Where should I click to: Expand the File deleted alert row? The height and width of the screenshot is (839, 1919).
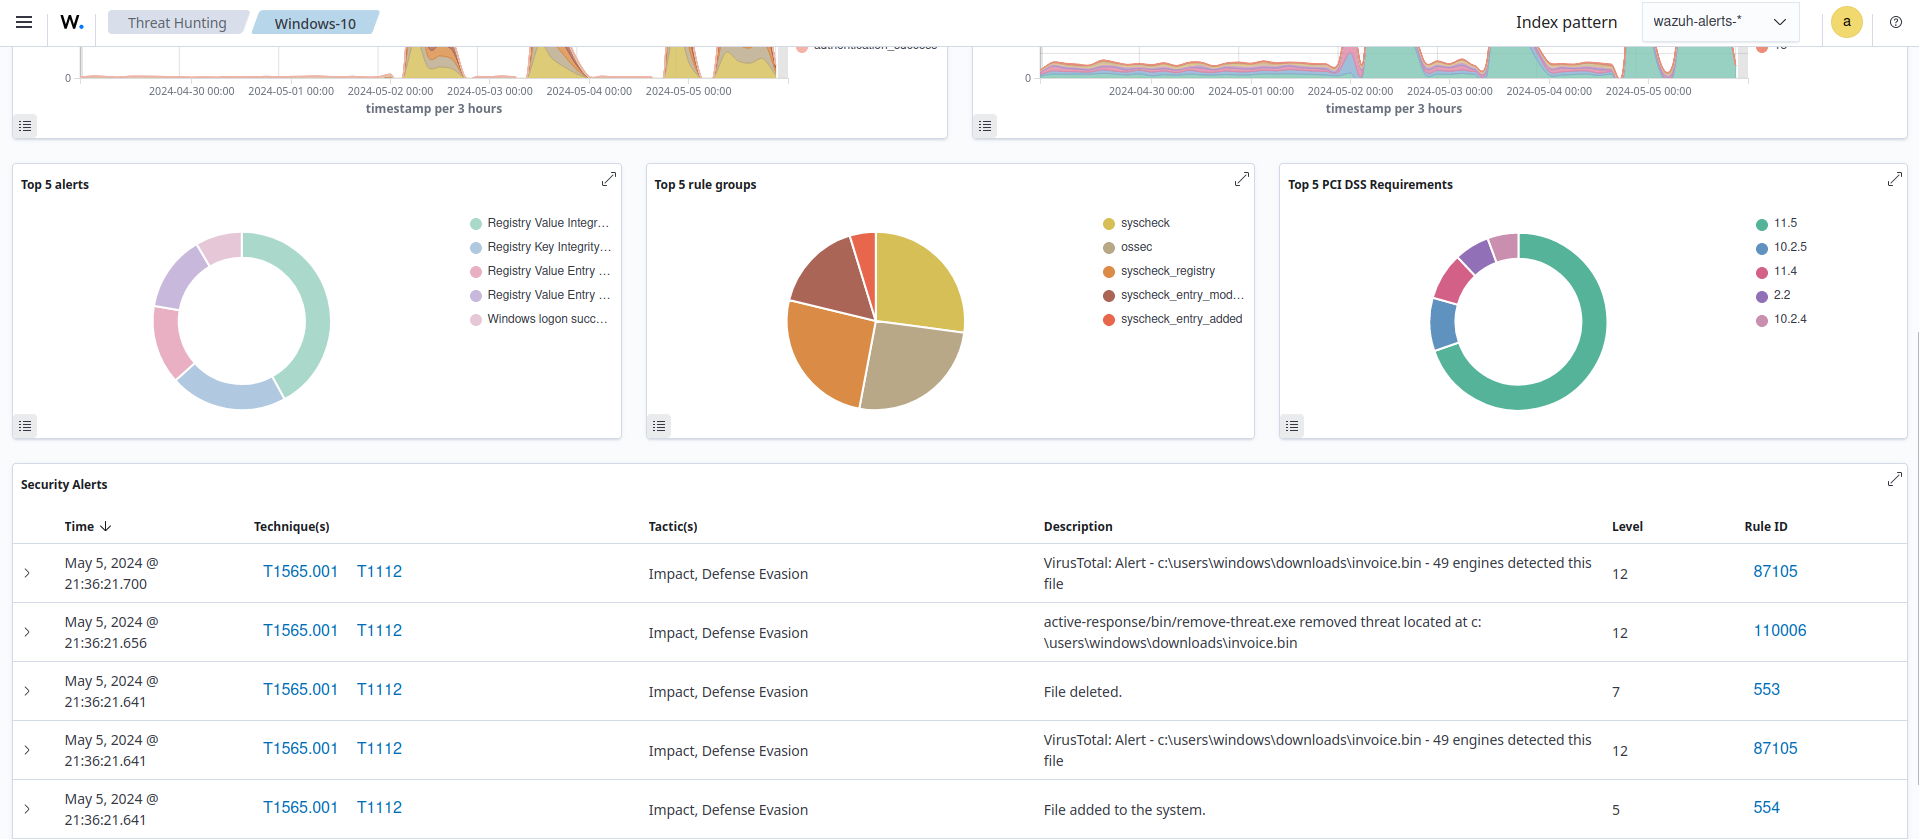tap(27, 691)
